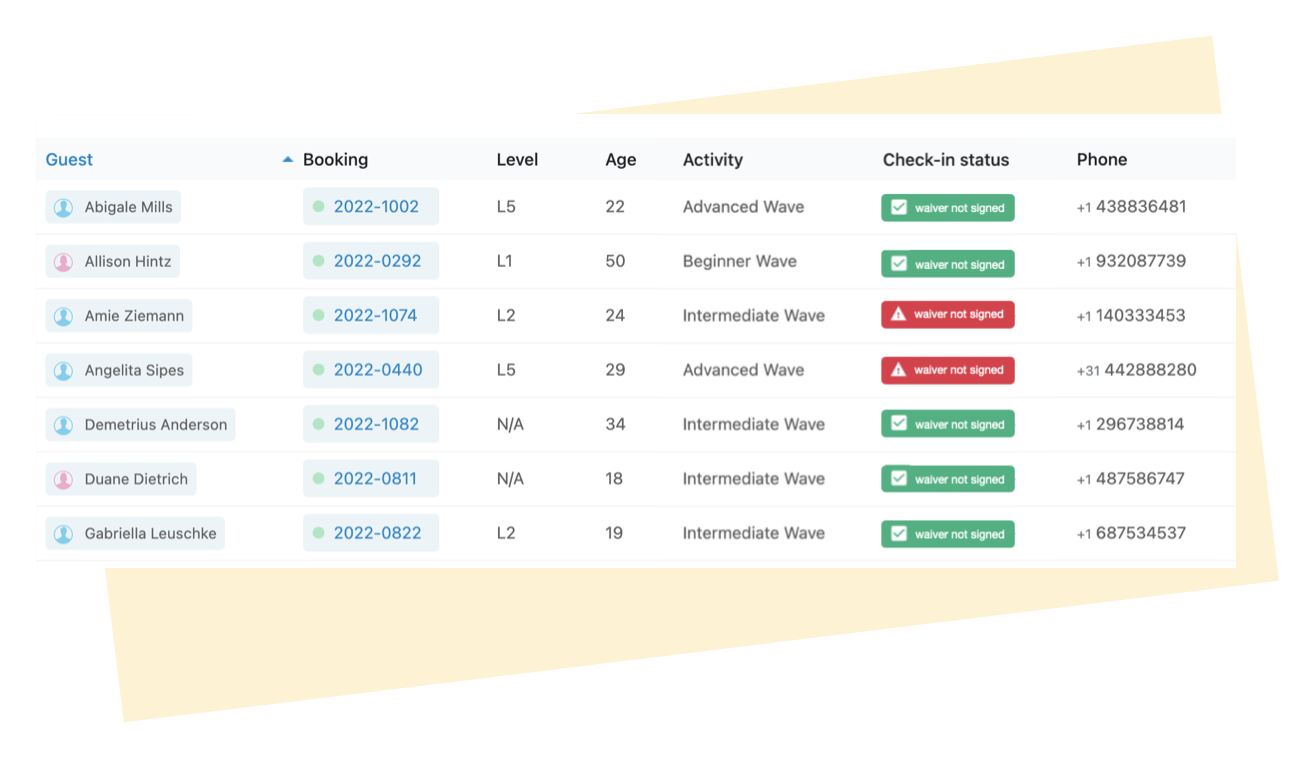Click check icon in Duane Dietrich status badge
1290x764 pixels.
click(899, 479)
